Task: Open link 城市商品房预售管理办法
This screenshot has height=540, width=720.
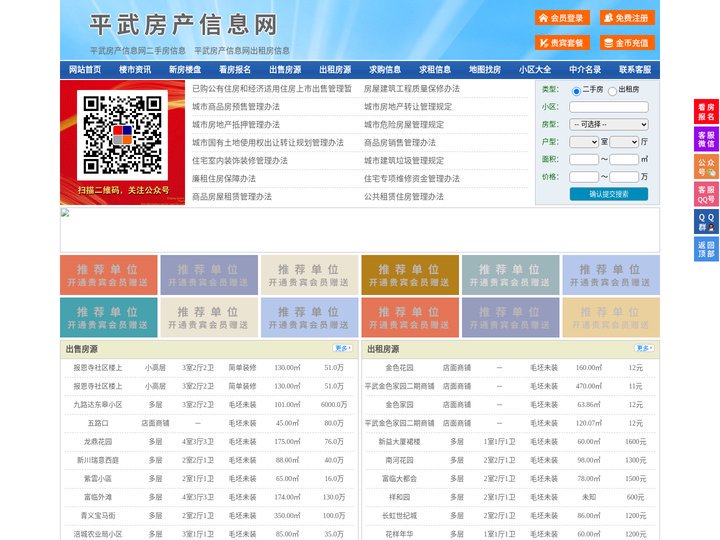Action: pos(236,107)
